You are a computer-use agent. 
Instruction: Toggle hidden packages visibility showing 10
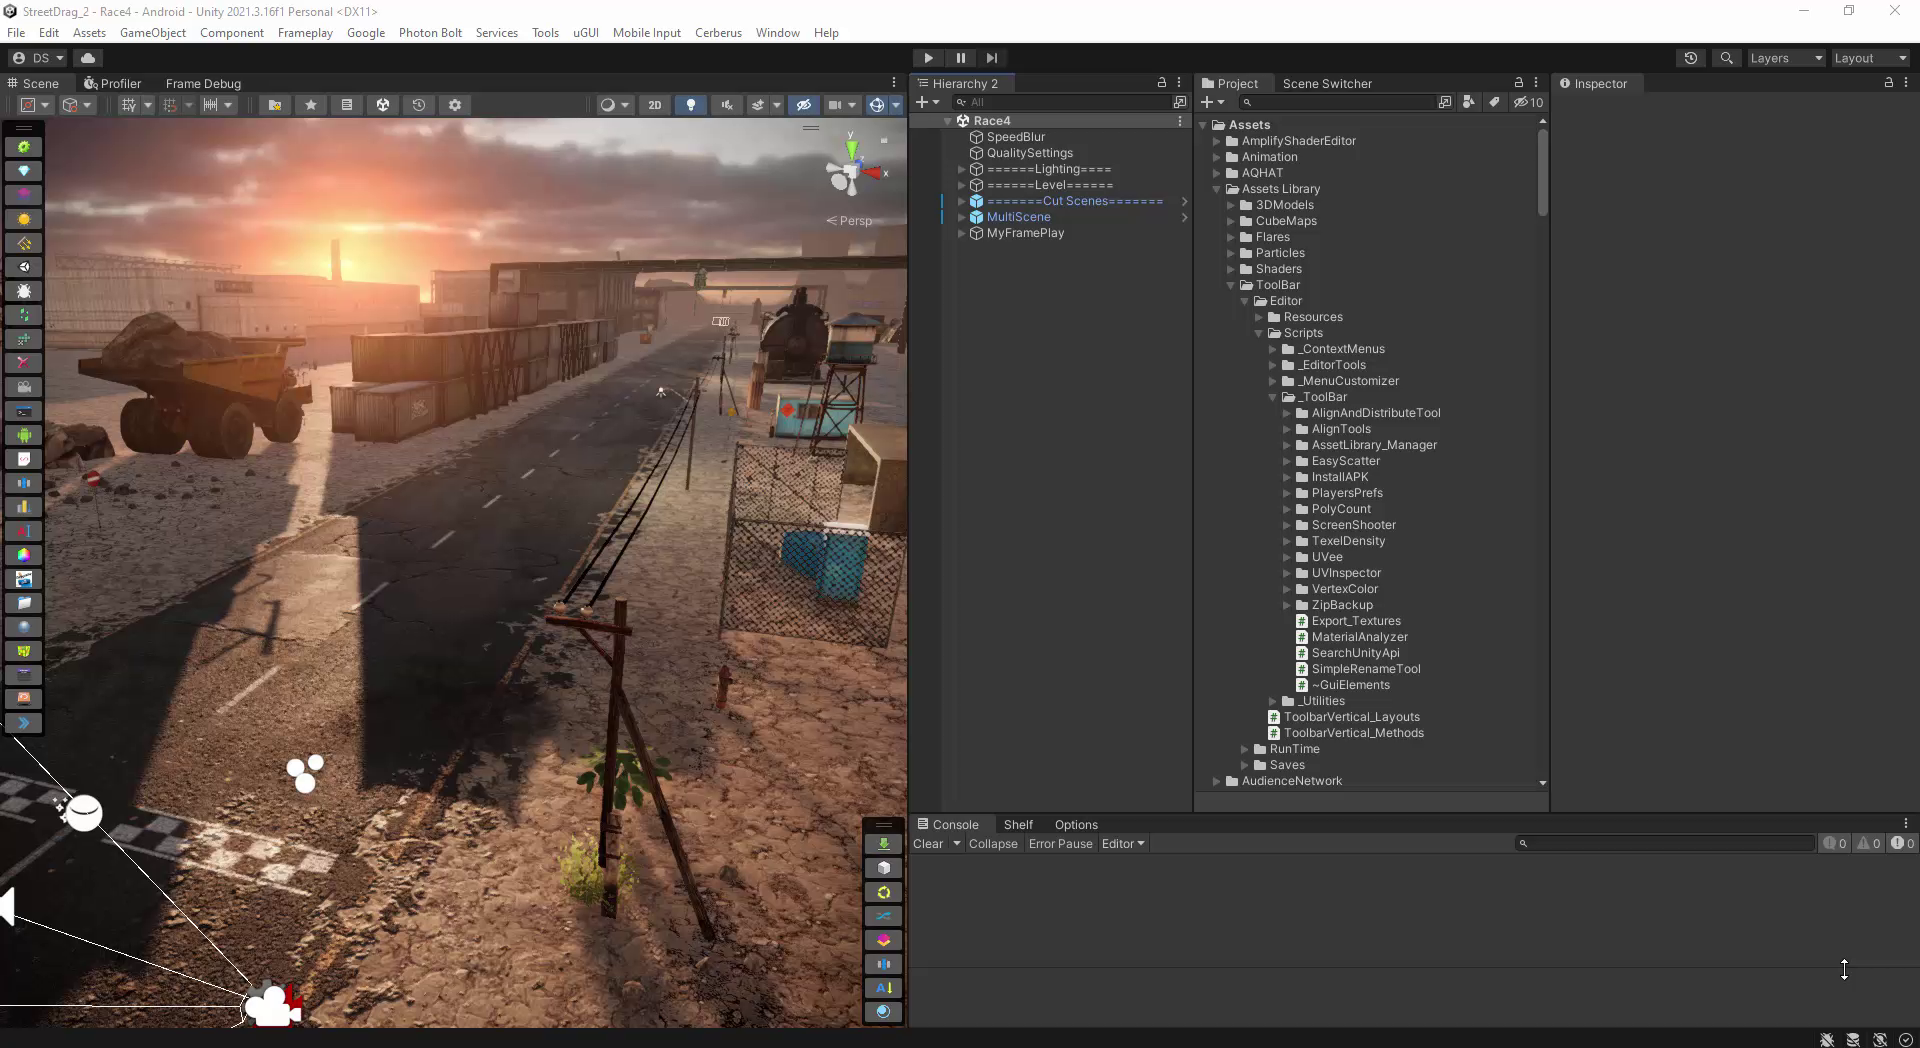pos(1528,102)
